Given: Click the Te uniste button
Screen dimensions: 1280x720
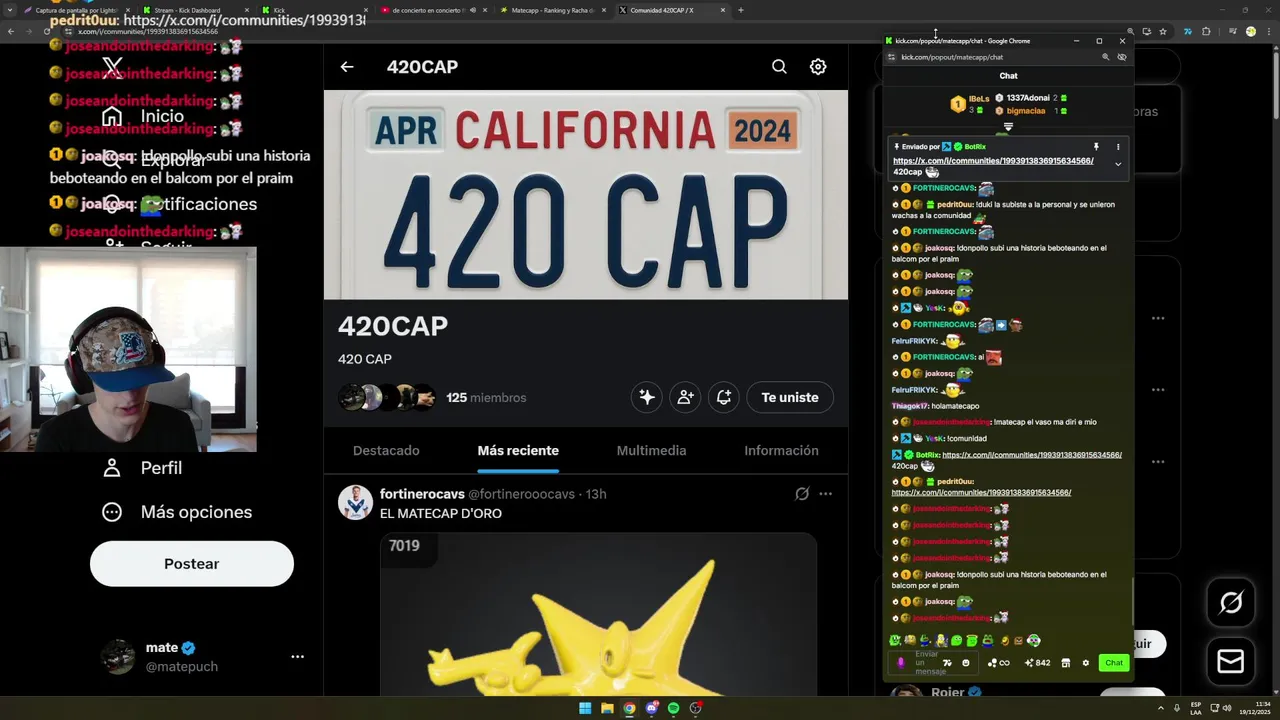Looking at the screenshot, I should pos(790,397).
